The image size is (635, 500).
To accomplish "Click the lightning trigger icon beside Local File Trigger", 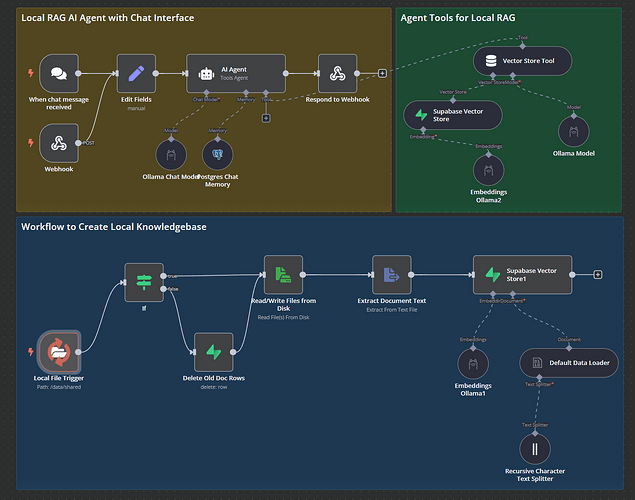I will (x=31, y=351).
